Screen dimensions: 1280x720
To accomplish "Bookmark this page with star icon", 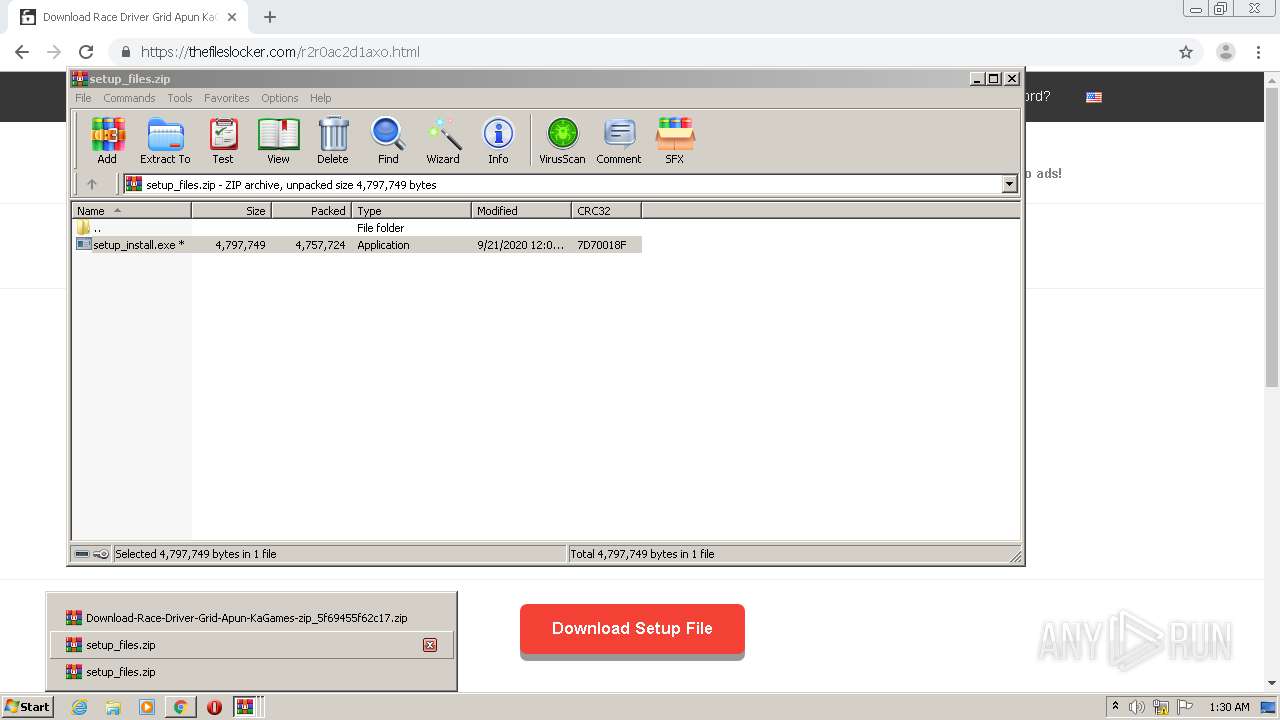I will click(1186, 52).
